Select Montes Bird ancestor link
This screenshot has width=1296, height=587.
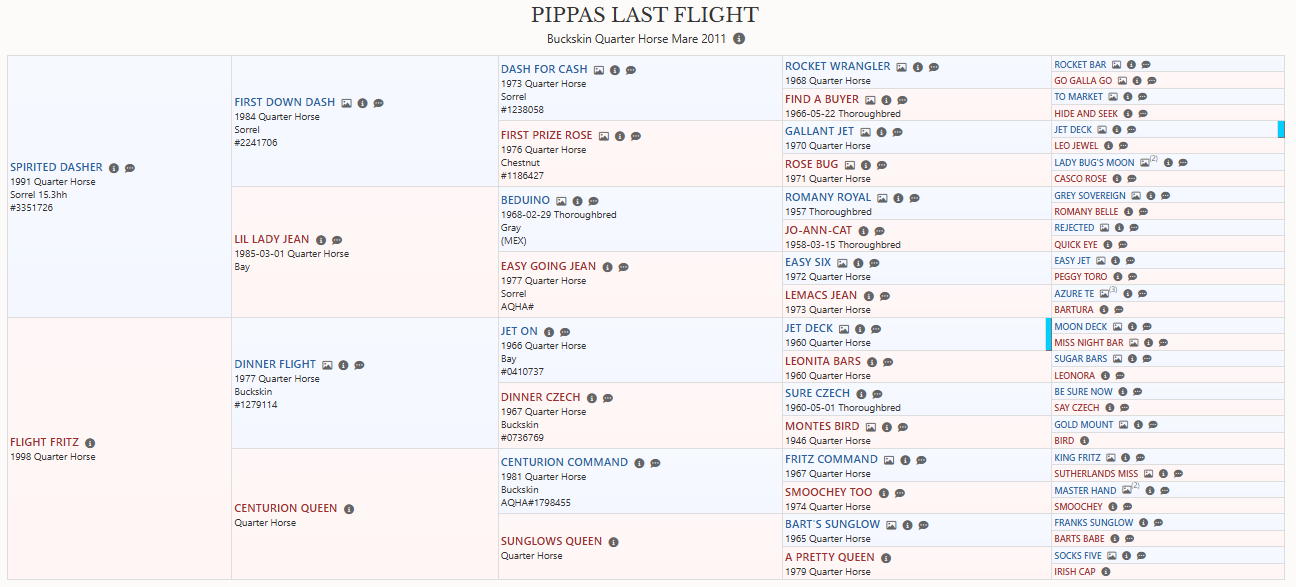click(x=822, y=426)
